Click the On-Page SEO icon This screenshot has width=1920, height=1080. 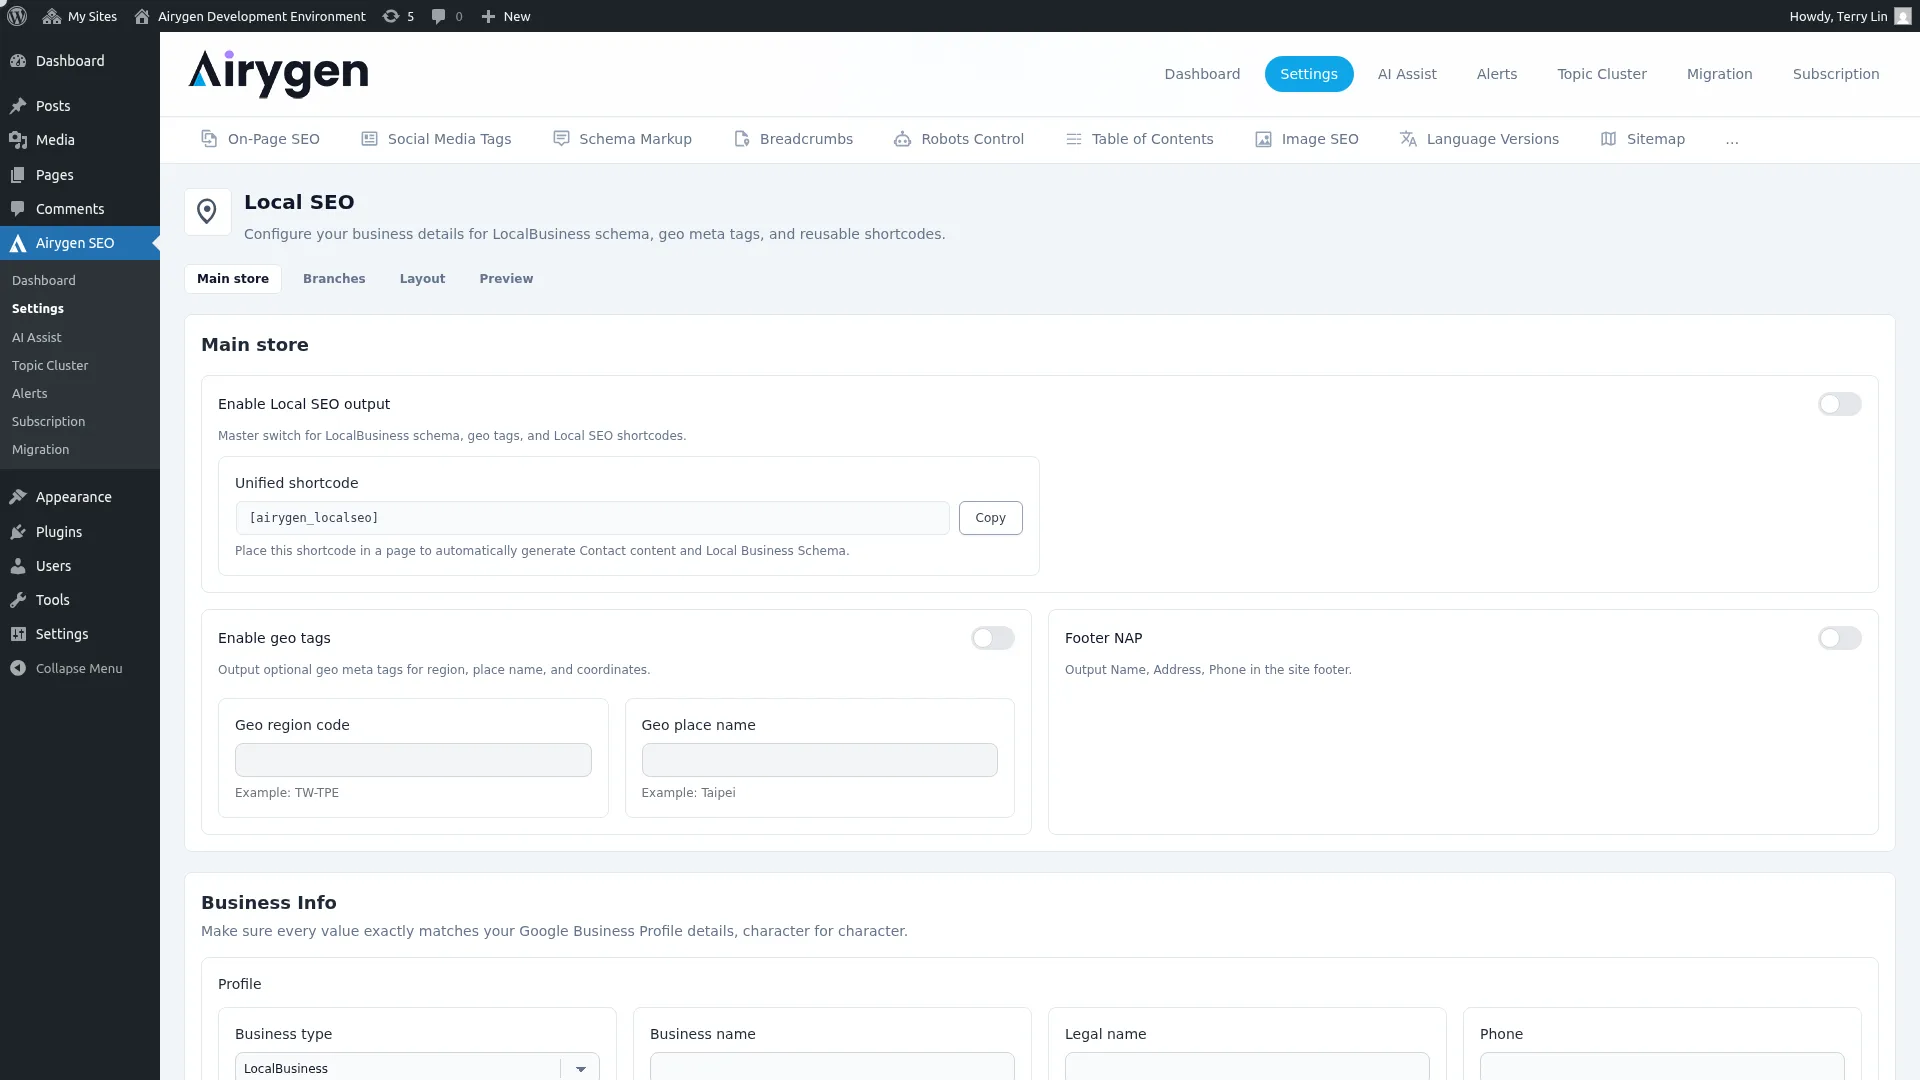[x=209, y=139]
